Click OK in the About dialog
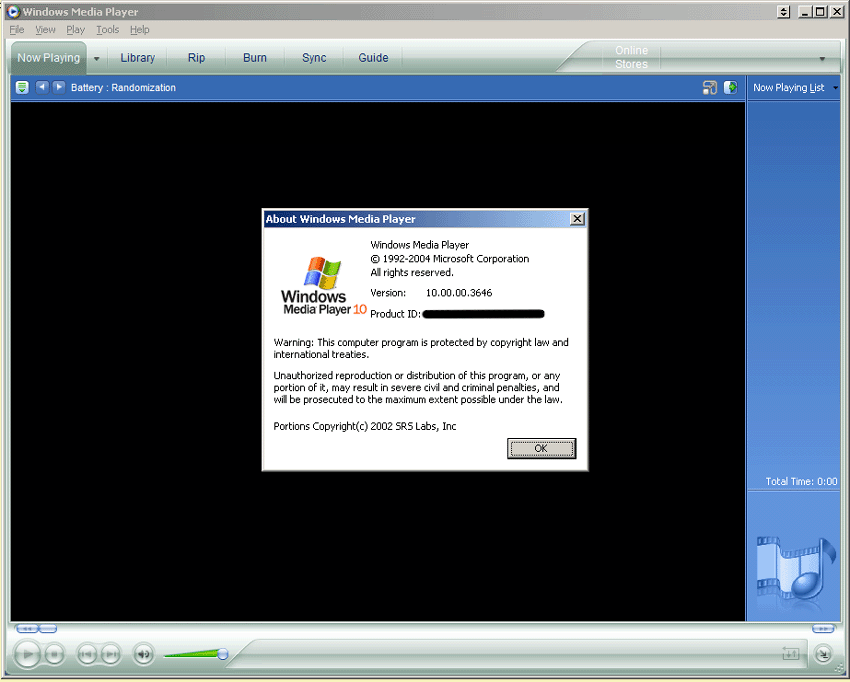 click(541, 448)
